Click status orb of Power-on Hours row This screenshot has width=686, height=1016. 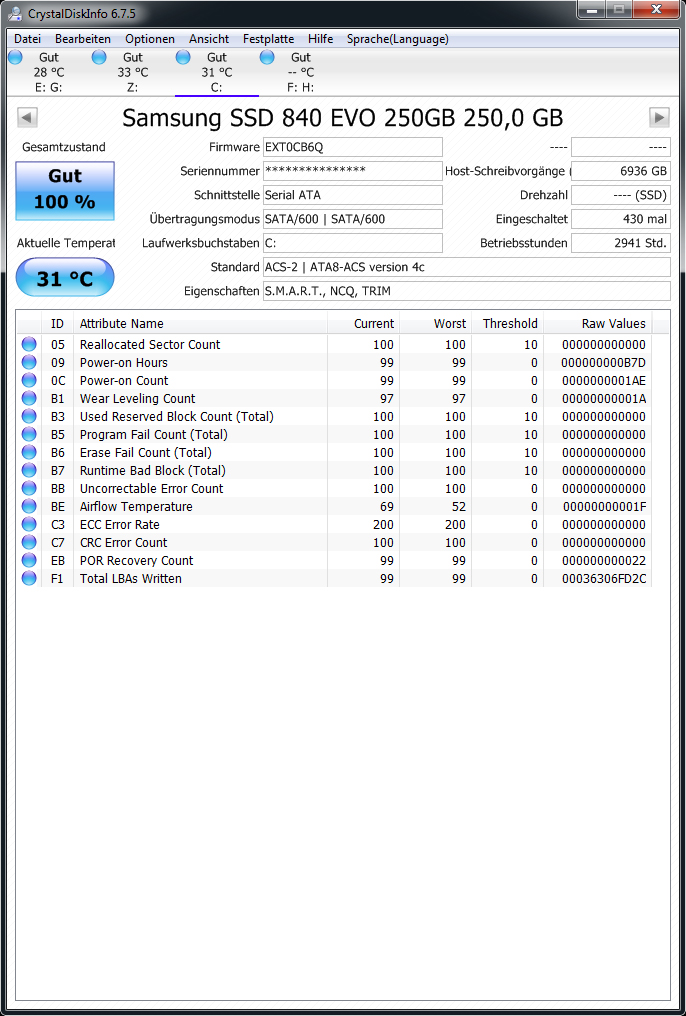pyautogui.click(x=29, y=362)
